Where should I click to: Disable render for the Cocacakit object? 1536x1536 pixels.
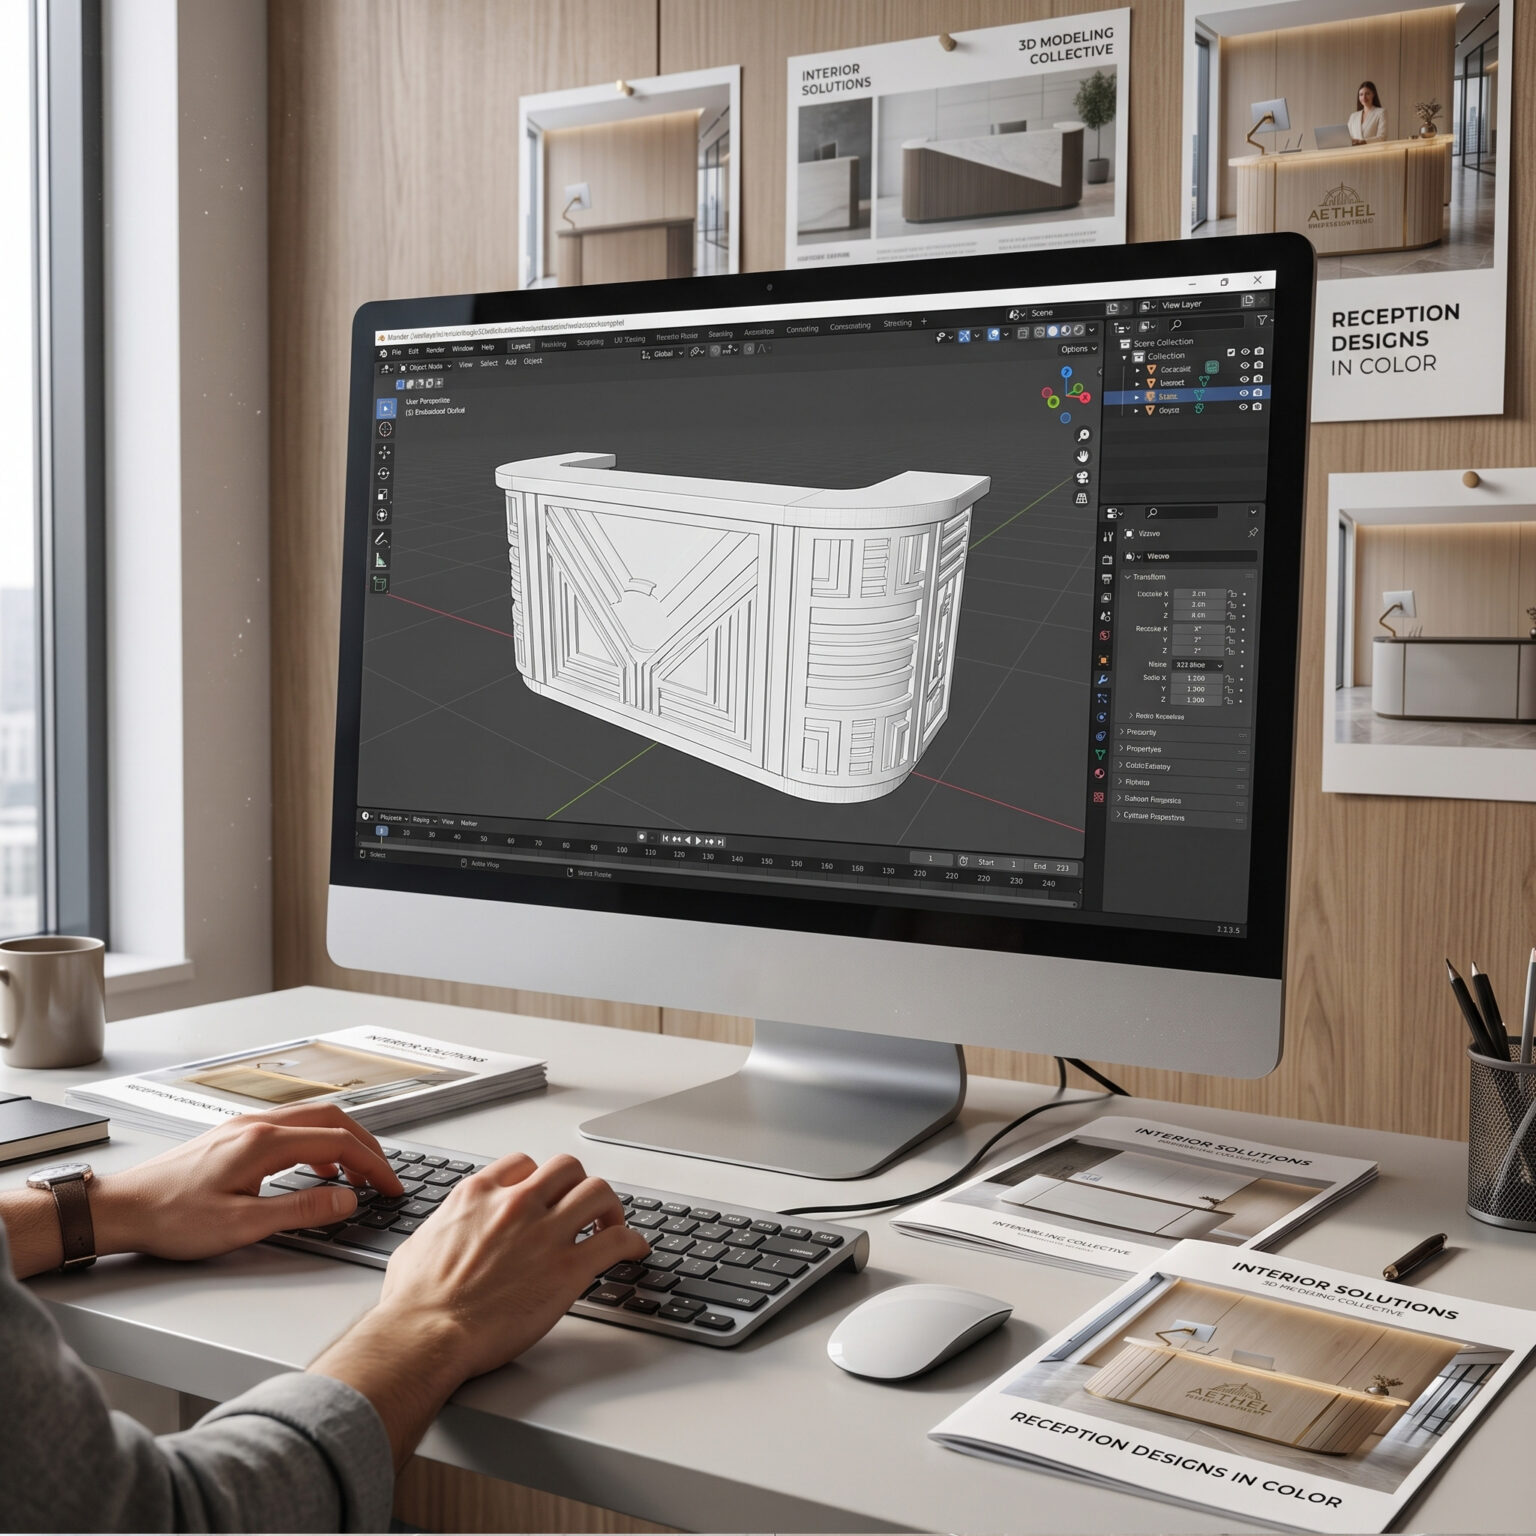click(x=1258, y=366)
